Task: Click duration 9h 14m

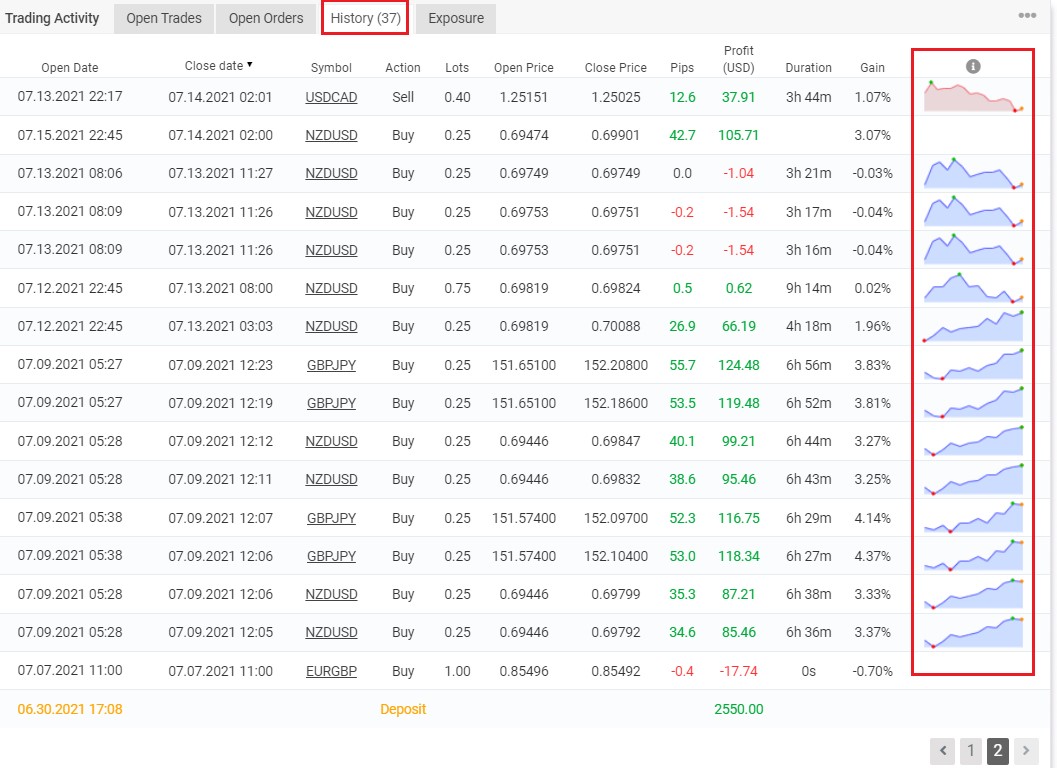Action: [808, 288]
